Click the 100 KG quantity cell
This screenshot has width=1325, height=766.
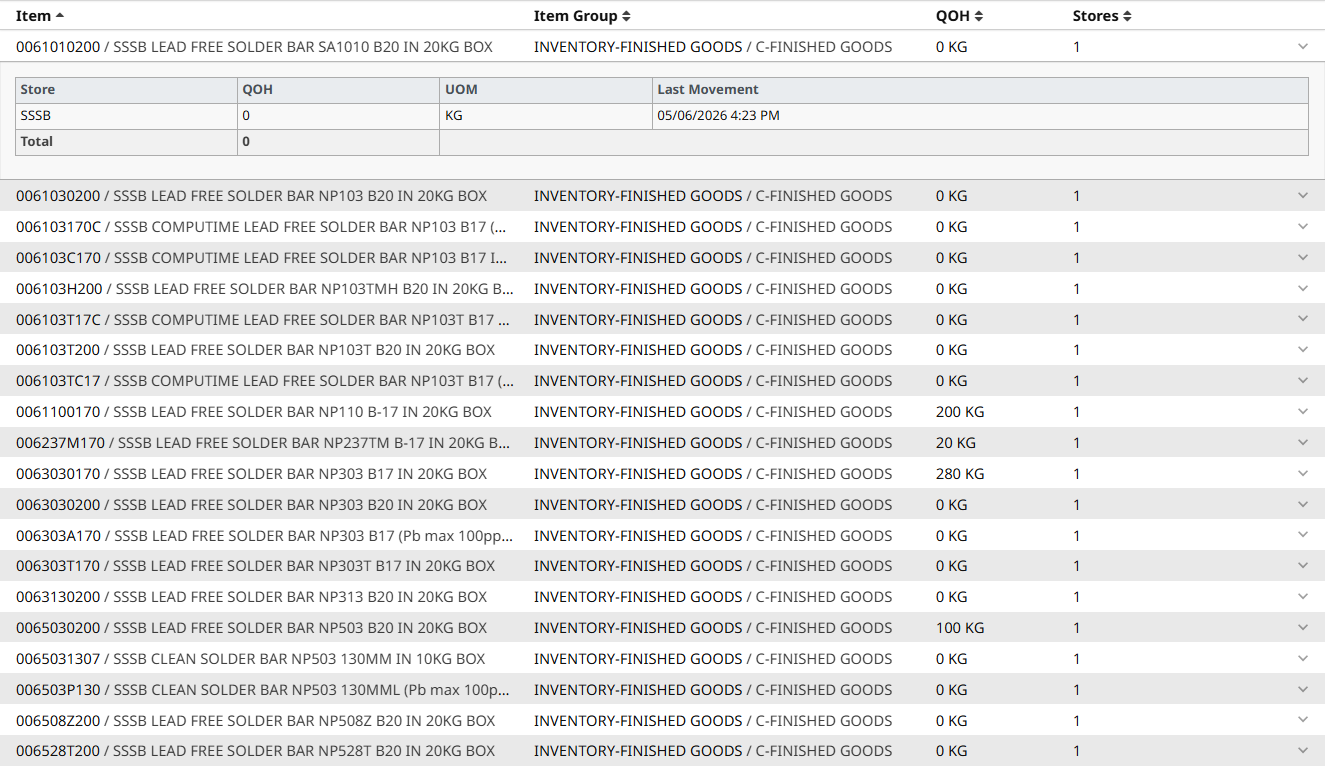point(960,628)
